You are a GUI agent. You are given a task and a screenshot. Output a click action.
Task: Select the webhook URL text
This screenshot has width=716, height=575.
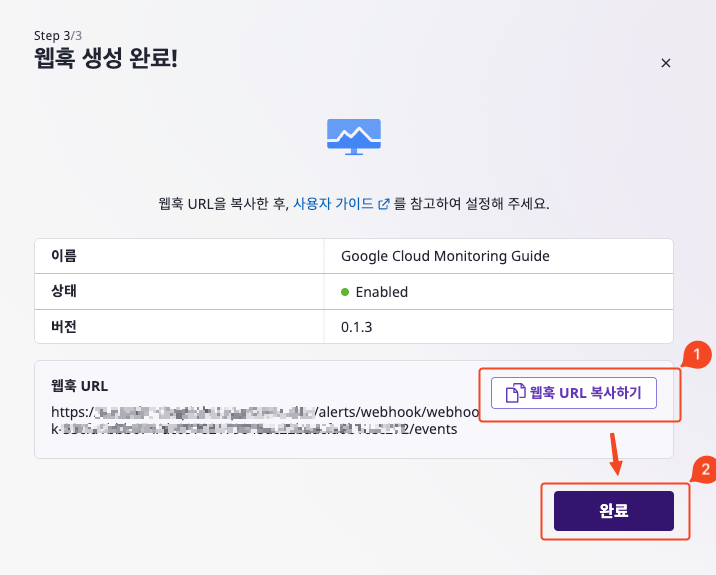(265, 421)
